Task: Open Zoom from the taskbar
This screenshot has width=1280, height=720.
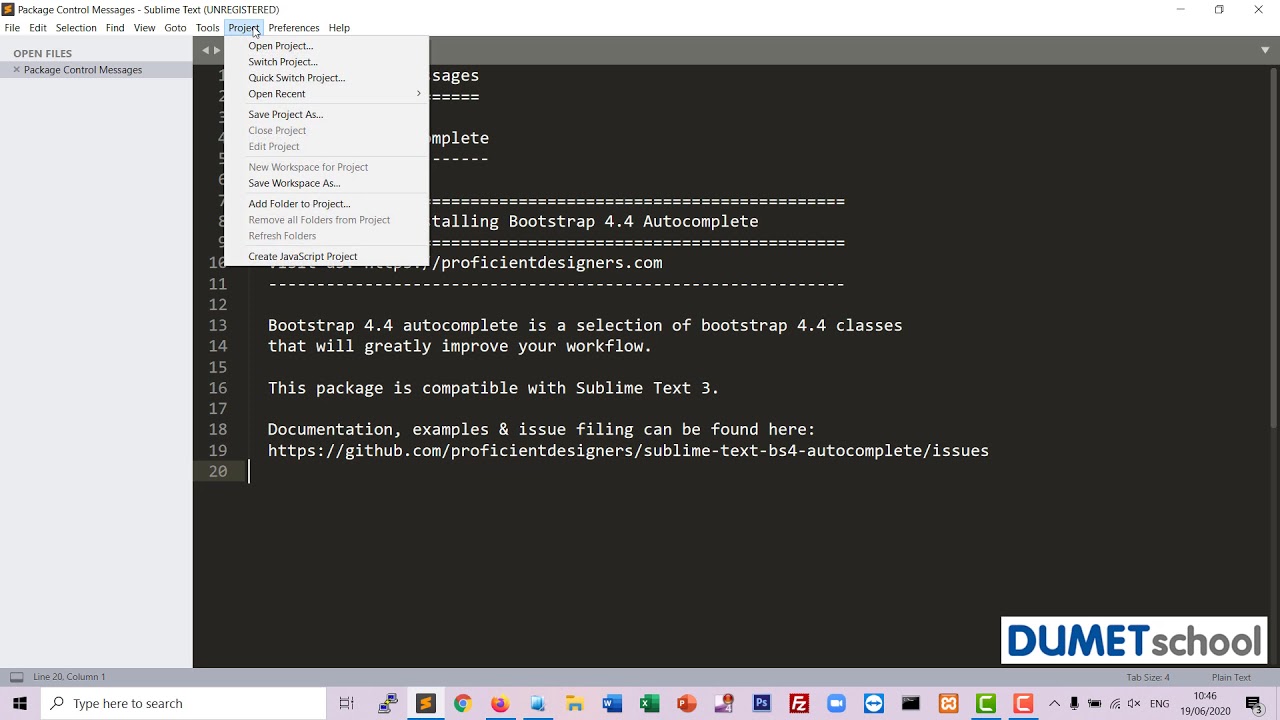Action: pyautogui.click(x=836, y=703)
